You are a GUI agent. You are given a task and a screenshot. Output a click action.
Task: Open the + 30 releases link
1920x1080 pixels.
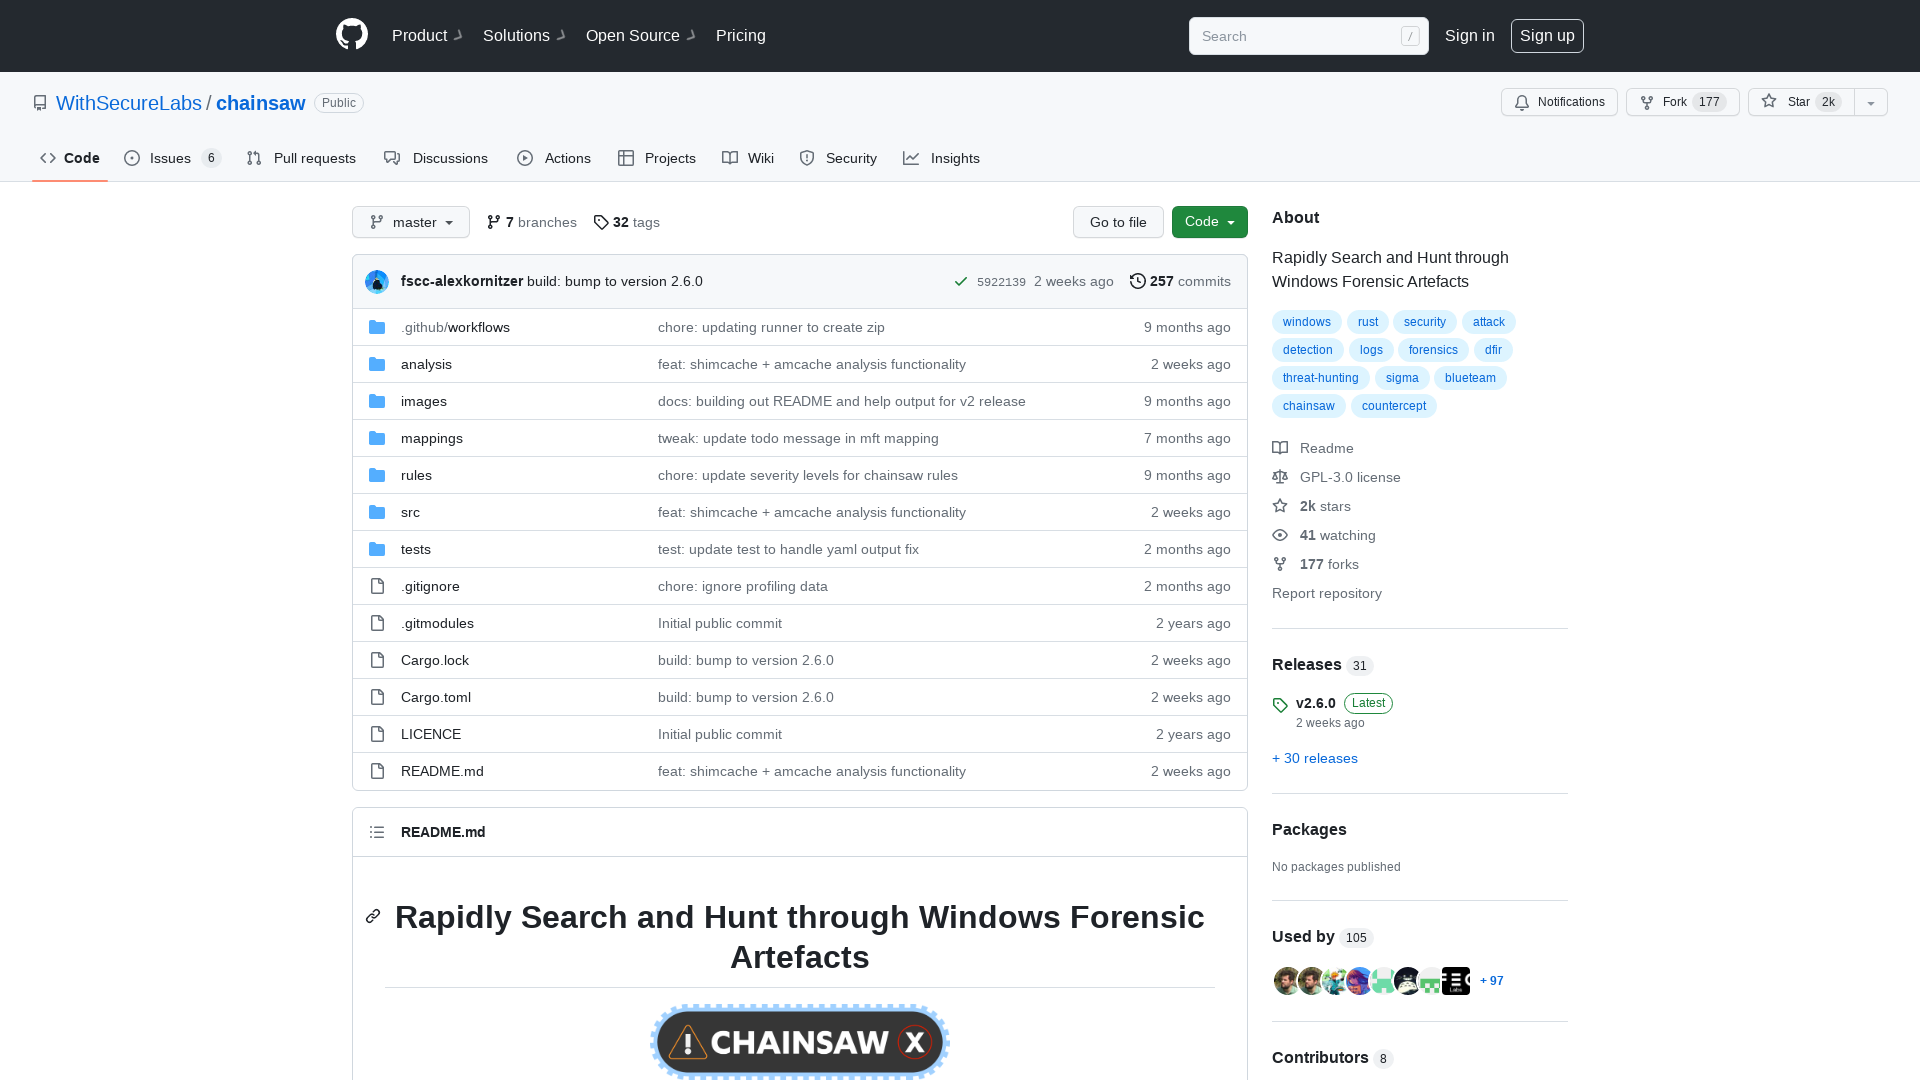(x=1315, y=758)
